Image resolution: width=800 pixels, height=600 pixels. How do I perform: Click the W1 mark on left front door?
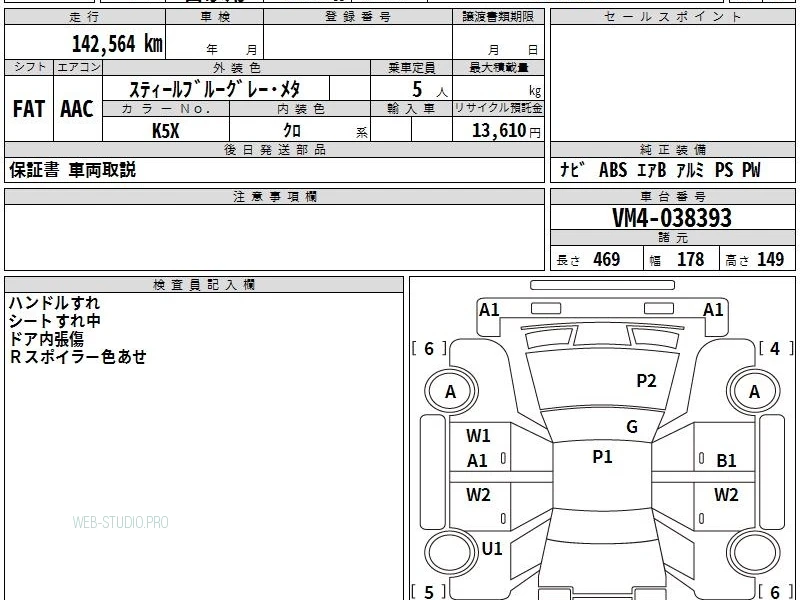pyautogui.click(x=478, y=436)
